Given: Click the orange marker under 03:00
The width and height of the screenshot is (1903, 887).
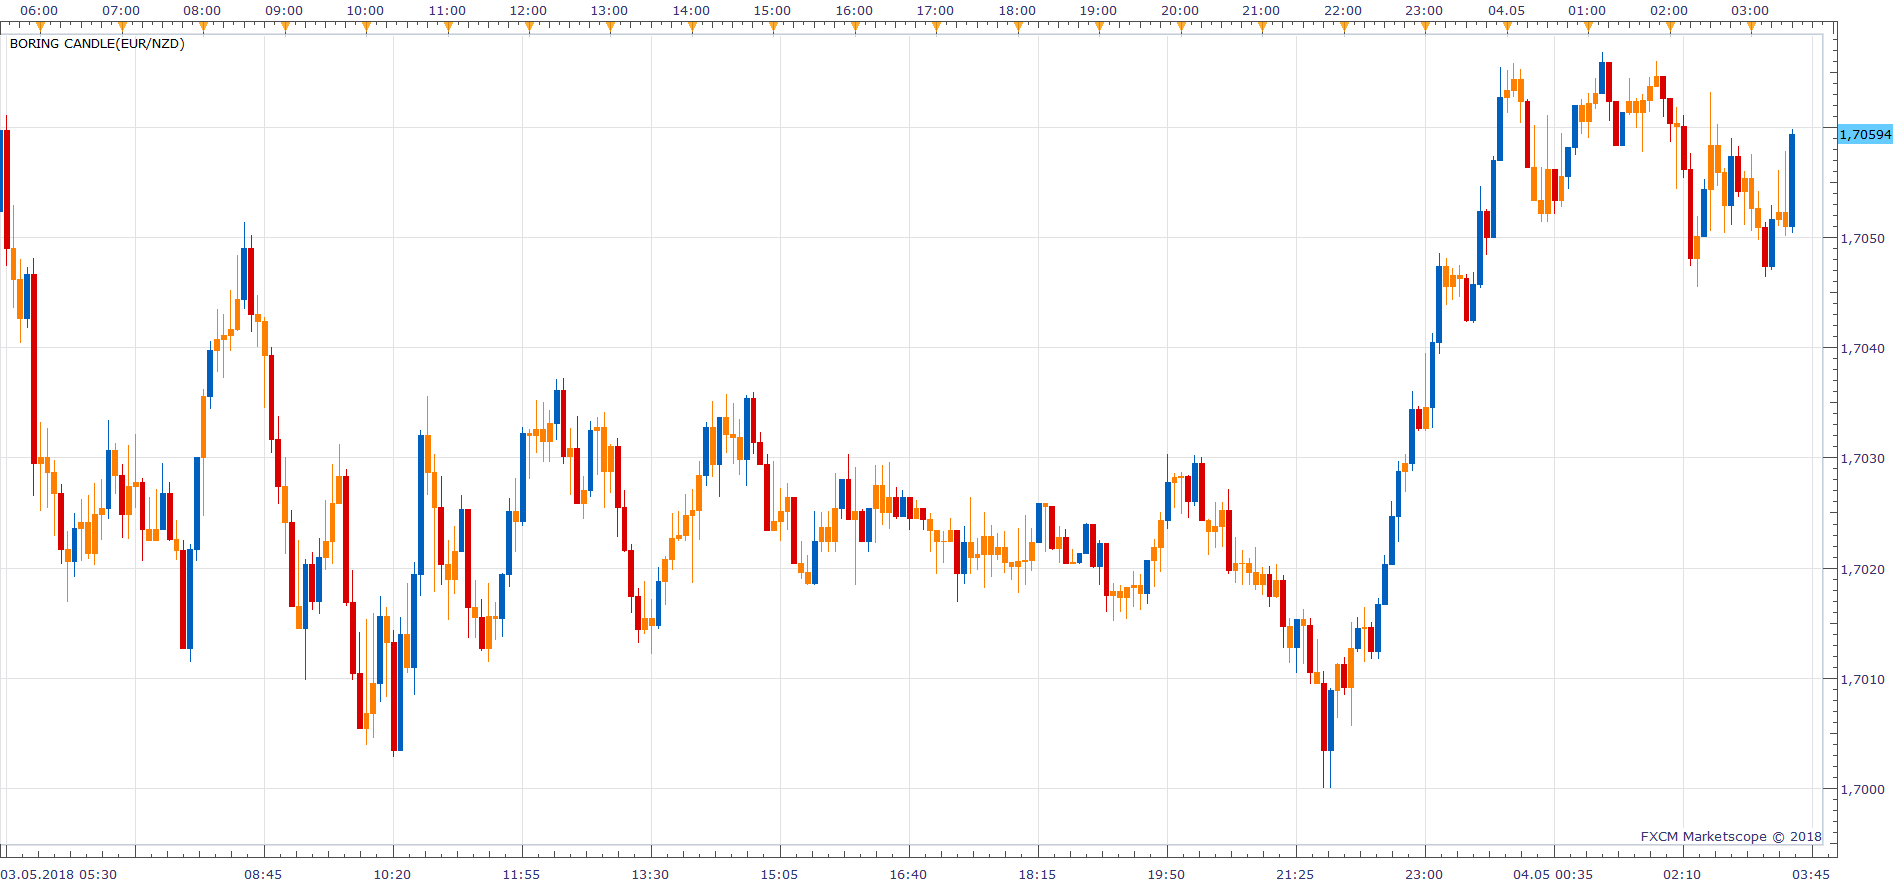Looking at the screenshot, I should 1751,27.
